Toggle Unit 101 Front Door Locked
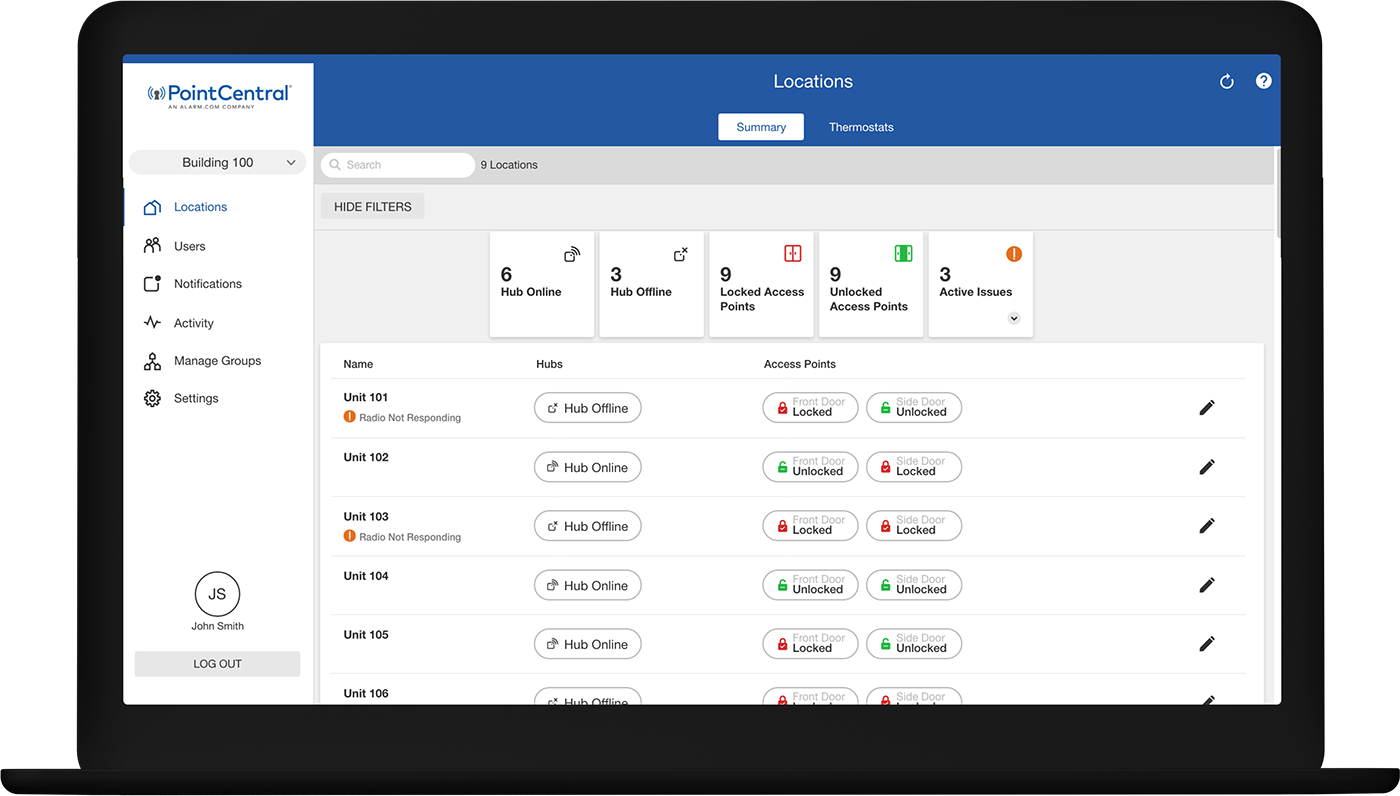This screenshot has width=1400, height=796. [810, 408]
